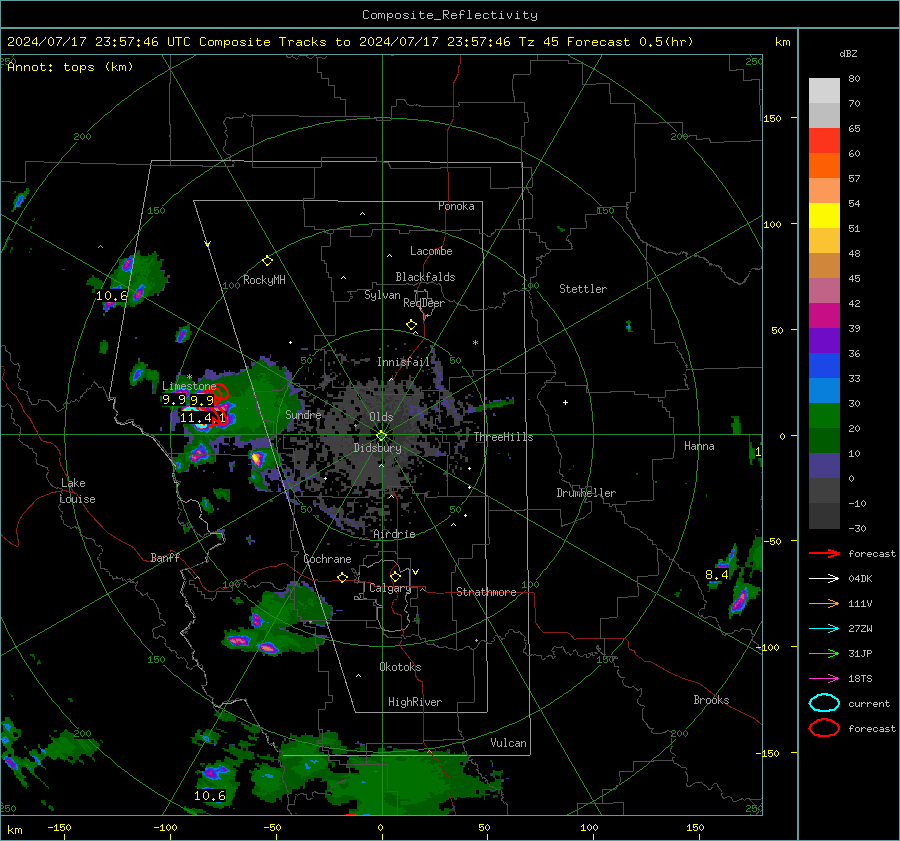Click the Sylvan label
Image resolution: width=900 pixels, height=841 pixels.
382,295
